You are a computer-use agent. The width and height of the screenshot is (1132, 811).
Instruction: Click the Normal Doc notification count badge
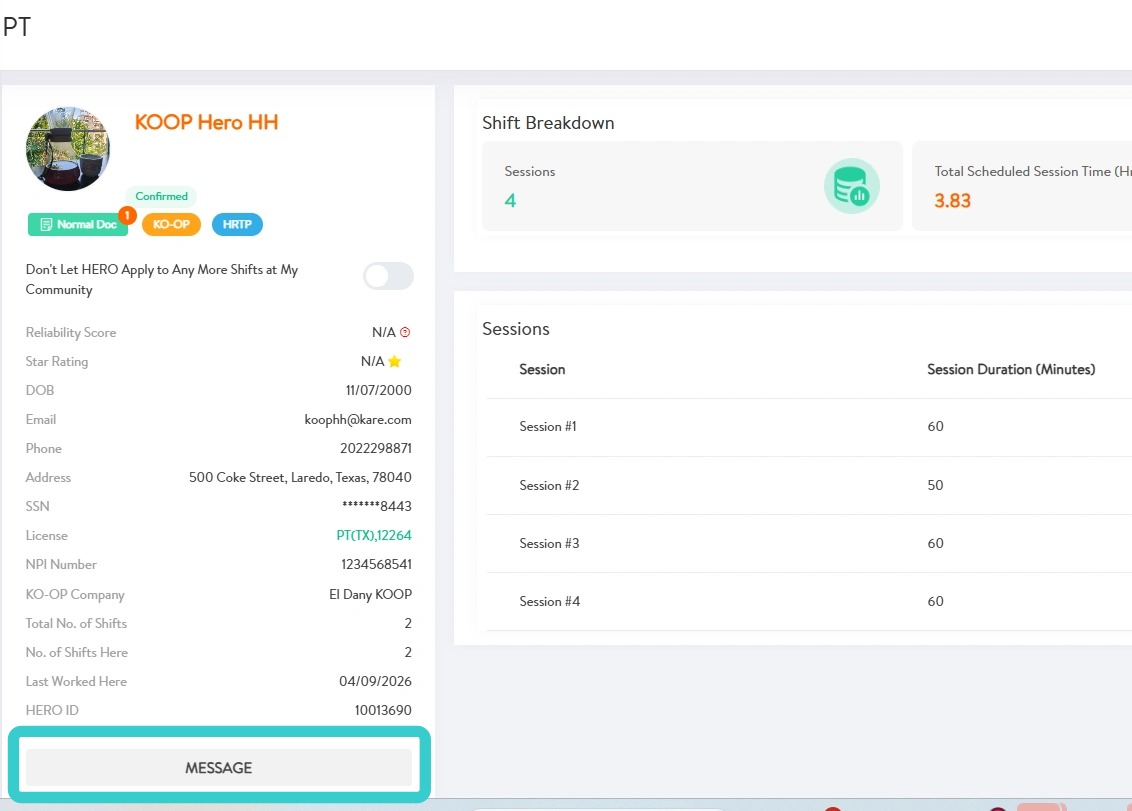(x=127, y=215)
